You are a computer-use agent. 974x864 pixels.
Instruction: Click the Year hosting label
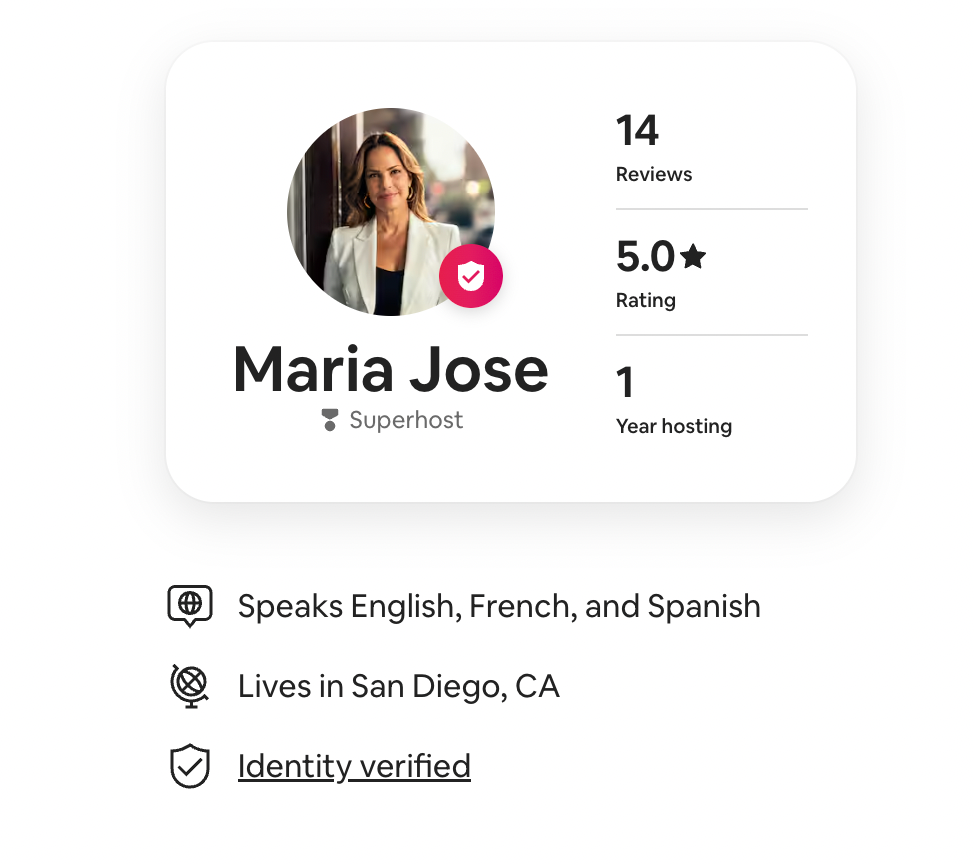coord(674,427)
